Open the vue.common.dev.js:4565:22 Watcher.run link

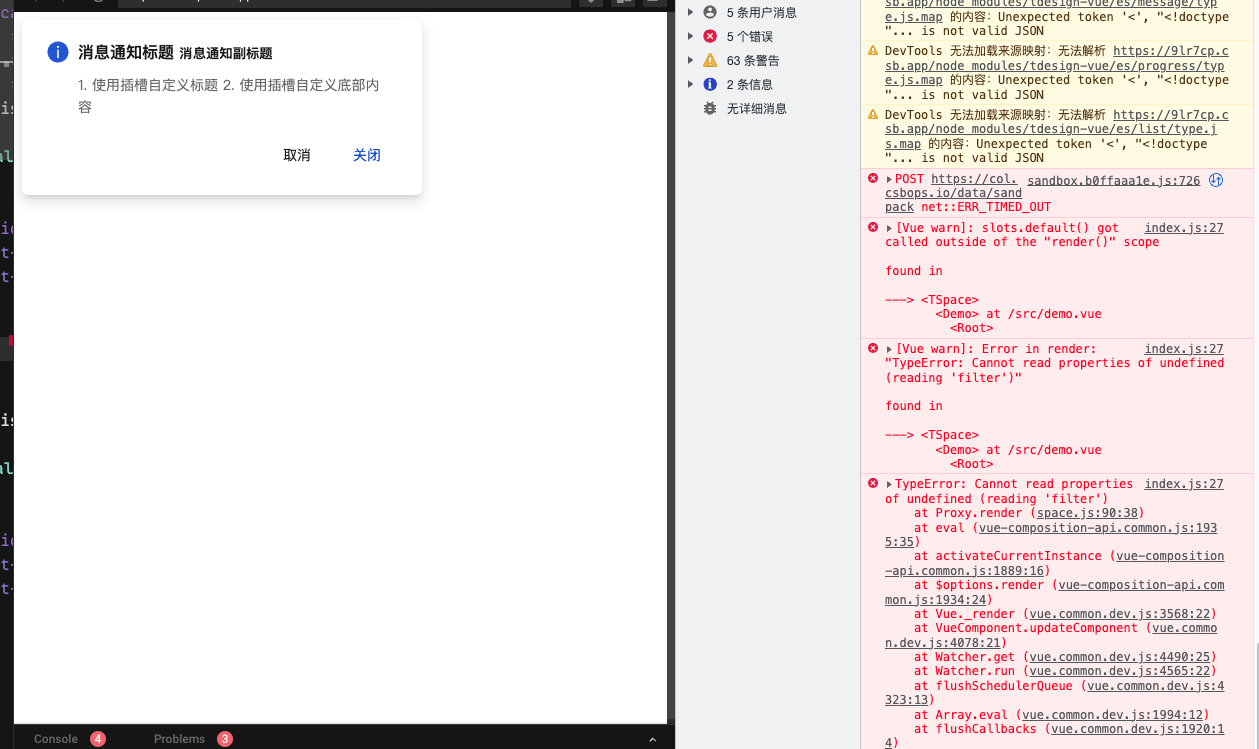tap(1121, 671)
